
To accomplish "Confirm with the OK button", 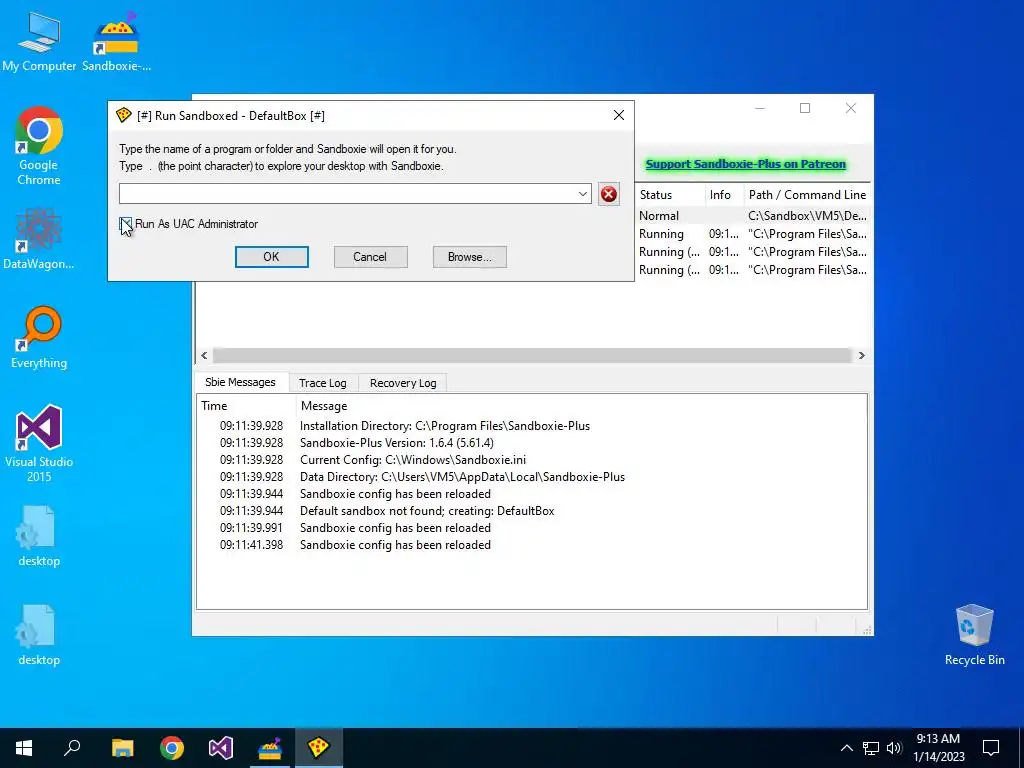I will 272,257.
